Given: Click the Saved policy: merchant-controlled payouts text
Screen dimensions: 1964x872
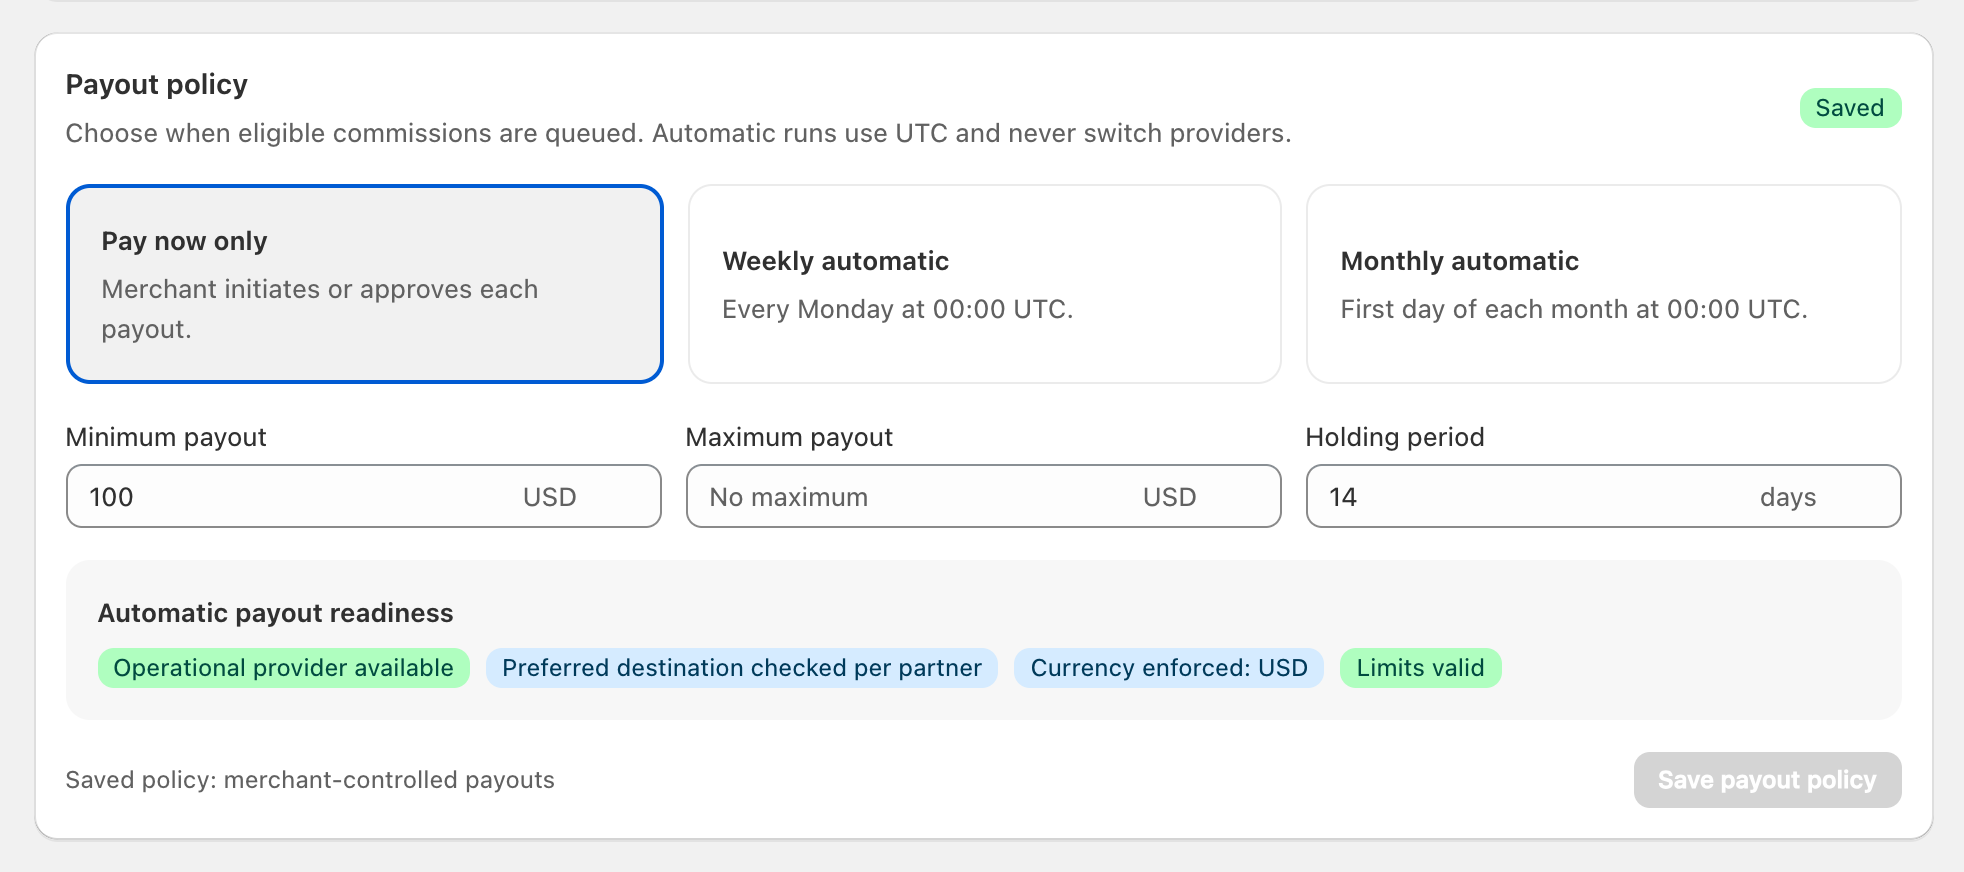Looking at the screenshot, I should coord(310,780).
